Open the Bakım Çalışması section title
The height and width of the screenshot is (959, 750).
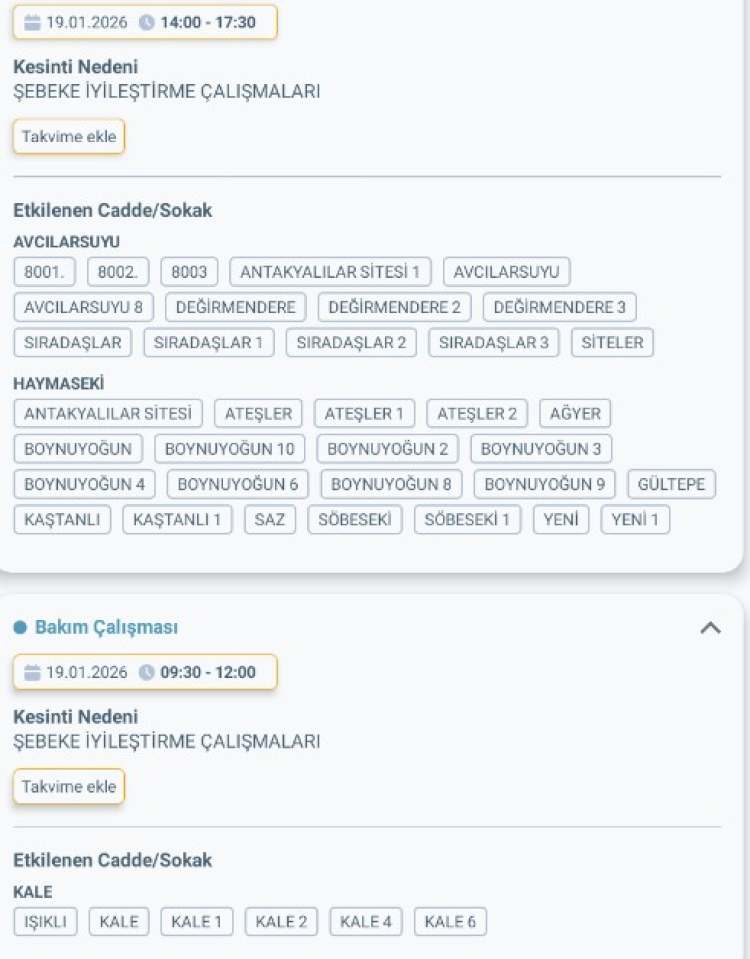(106, 628)
